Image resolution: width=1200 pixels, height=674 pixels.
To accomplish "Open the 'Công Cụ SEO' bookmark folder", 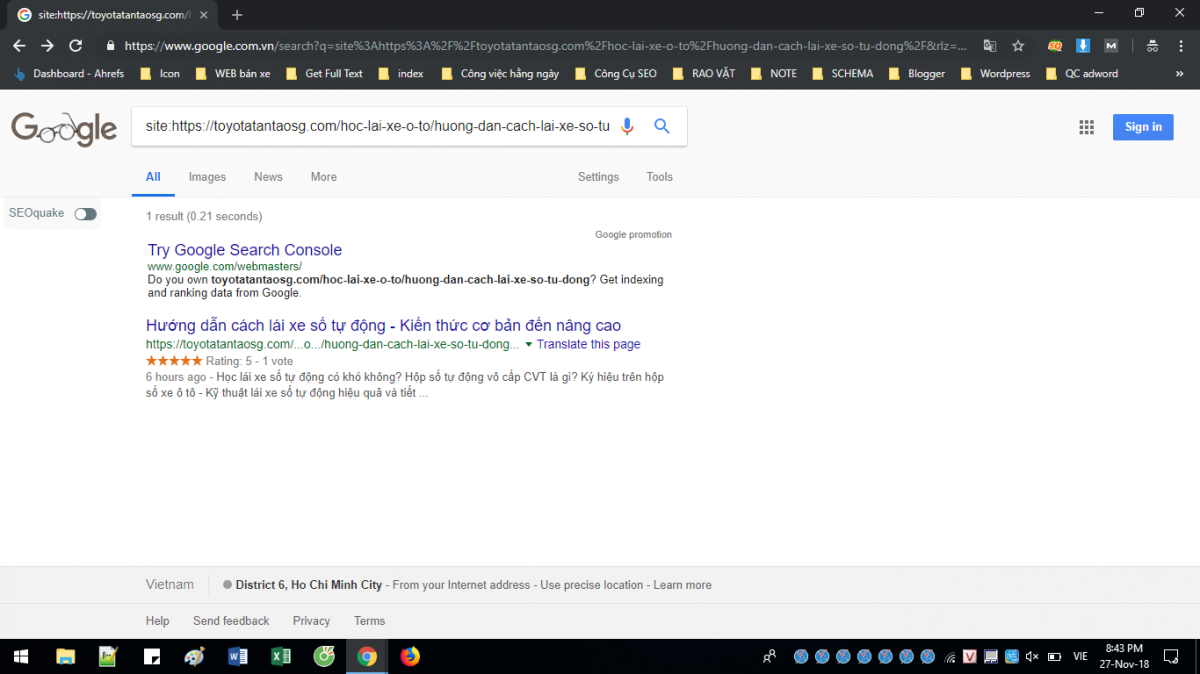I will click(614, 73).
